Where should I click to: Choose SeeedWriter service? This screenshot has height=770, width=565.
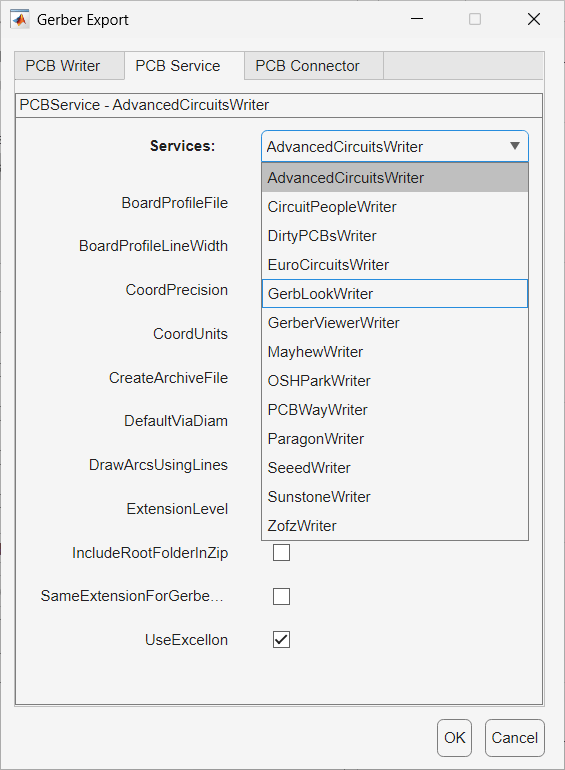(395, 468)
